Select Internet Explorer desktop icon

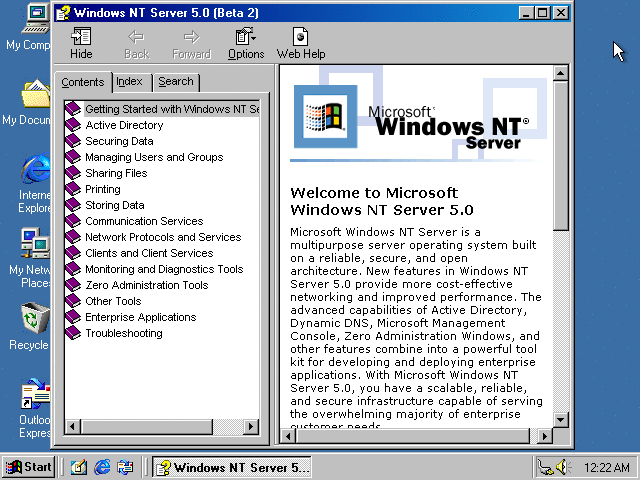point(36,169)
